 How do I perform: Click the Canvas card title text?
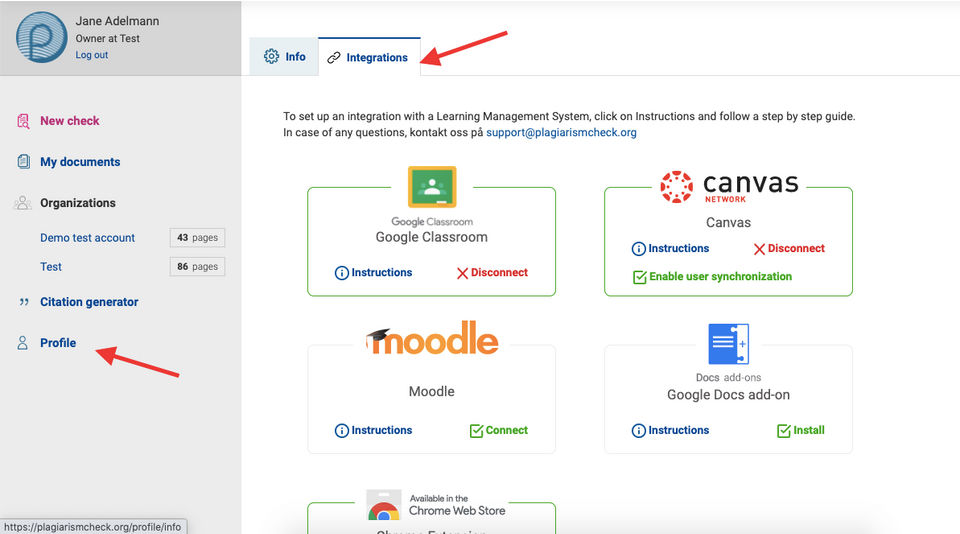[x=729, y=222]
